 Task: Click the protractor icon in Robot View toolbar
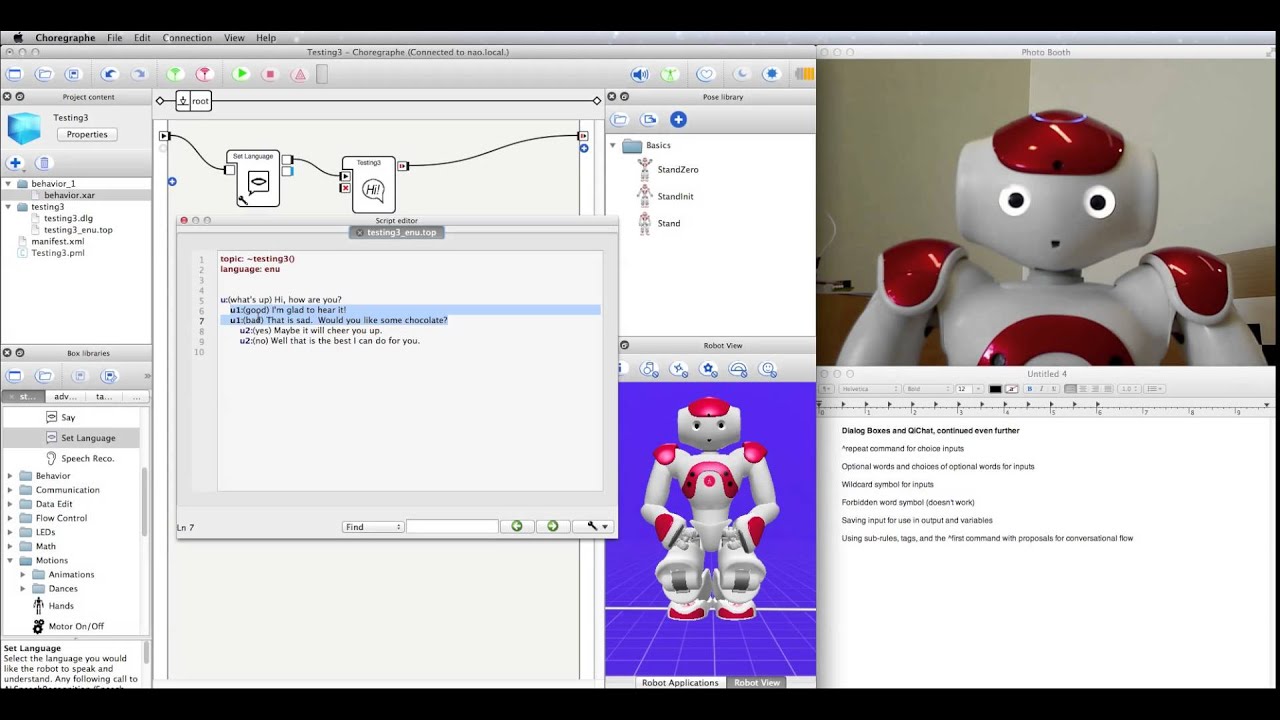(738, 369)
